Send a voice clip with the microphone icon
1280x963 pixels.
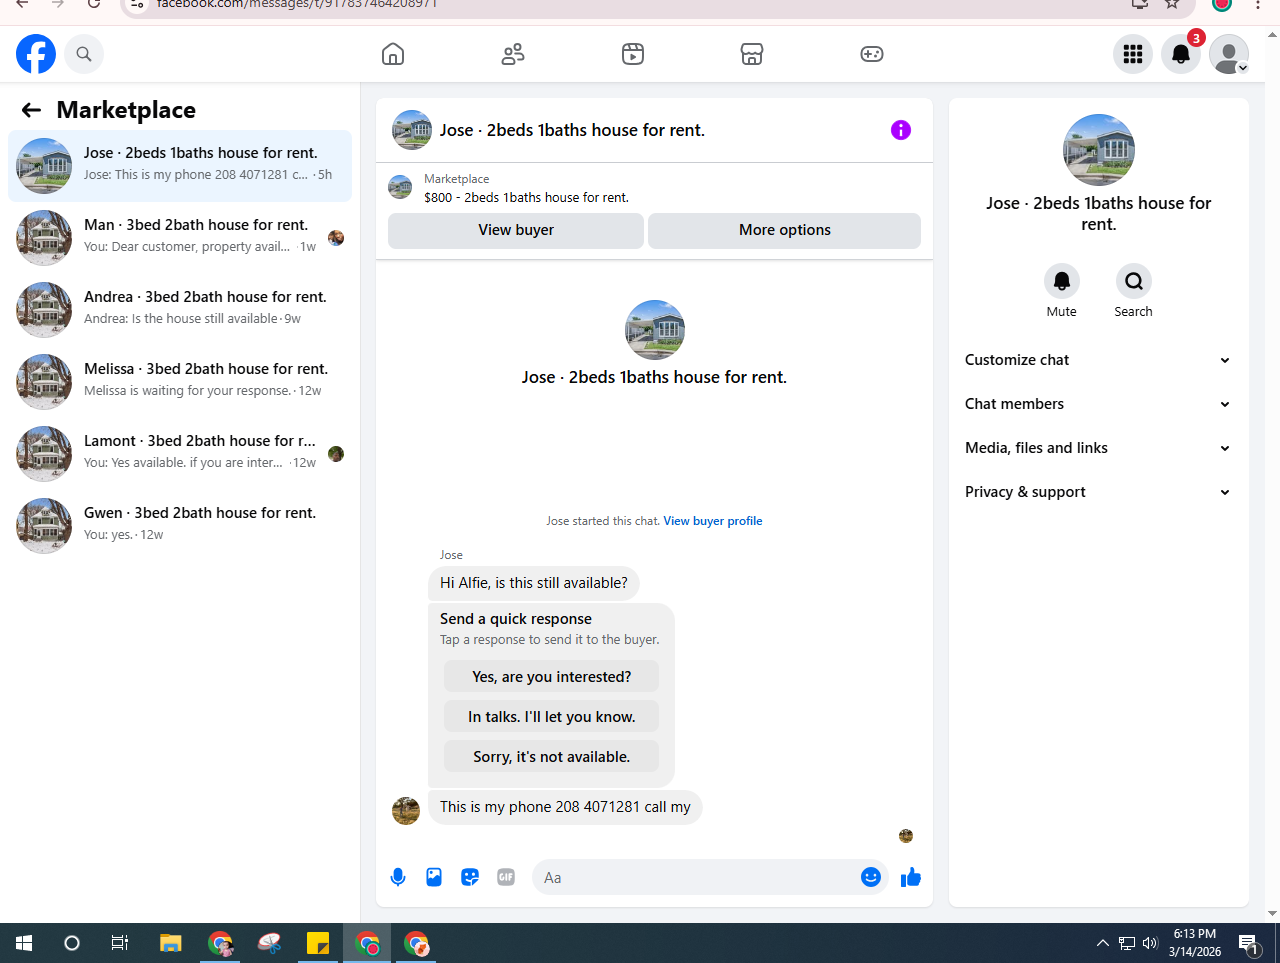coord(398,877)
